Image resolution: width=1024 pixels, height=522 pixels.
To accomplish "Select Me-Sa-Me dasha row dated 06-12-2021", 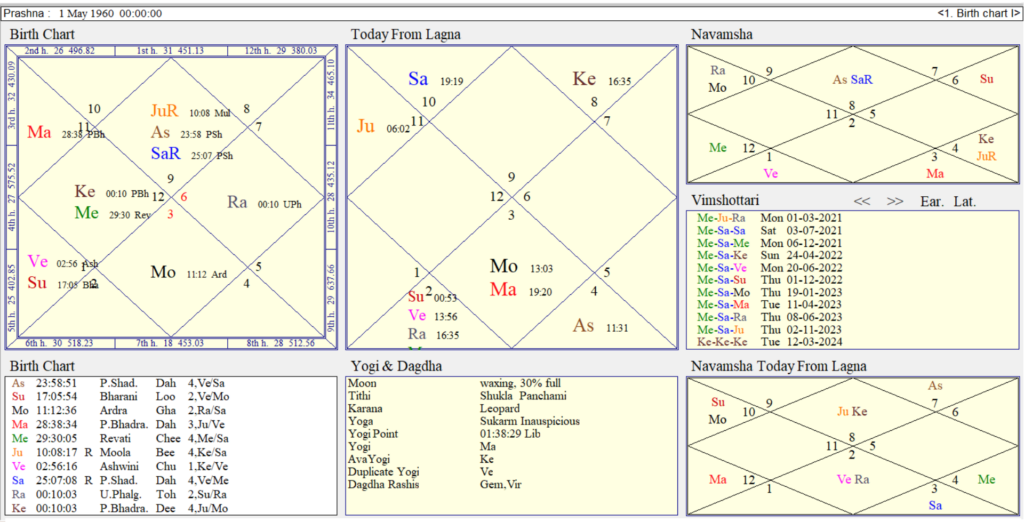I will [770, 242].
